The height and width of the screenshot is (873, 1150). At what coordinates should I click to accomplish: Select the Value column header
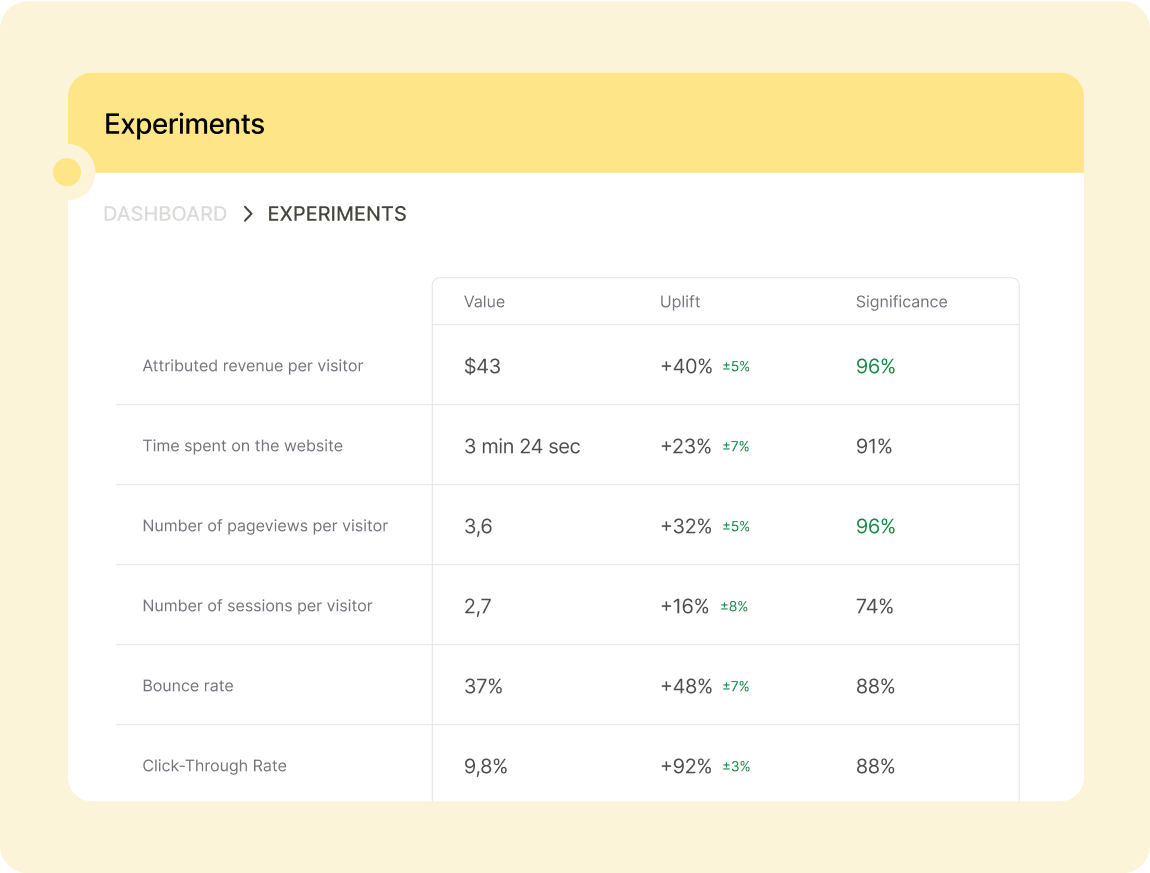click(x=484, y=302)
